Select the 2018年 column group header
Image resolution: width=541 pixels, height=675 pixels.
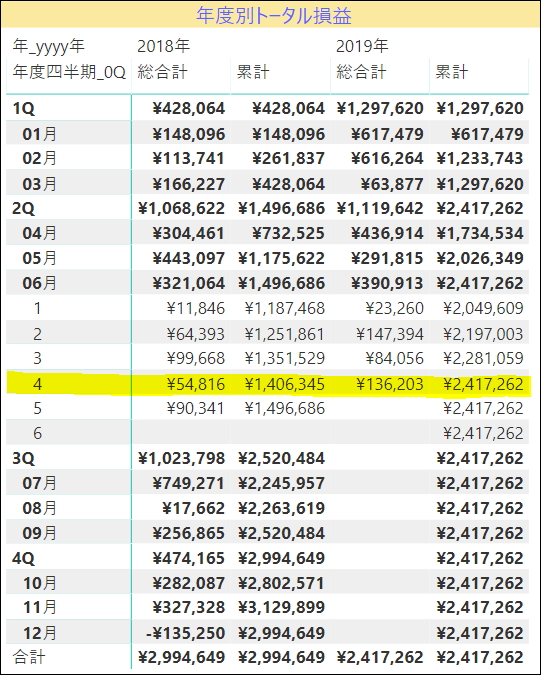pos(164,46)
